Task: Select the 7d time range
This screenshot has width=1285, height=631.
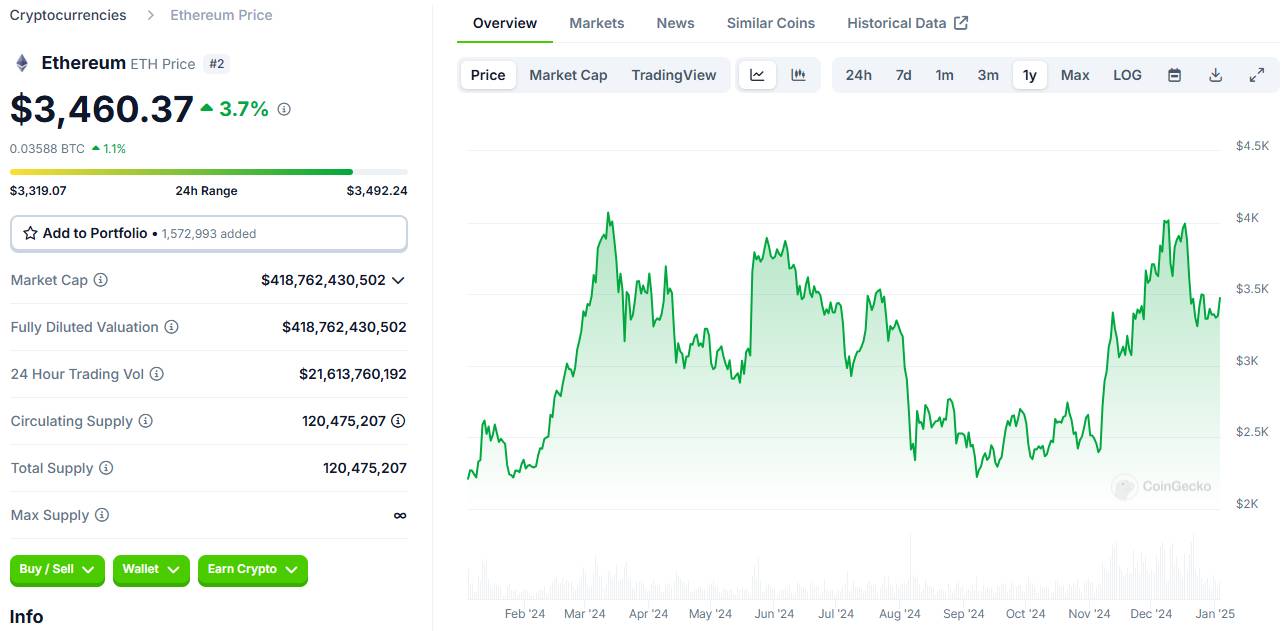Action: click(903, 75)
